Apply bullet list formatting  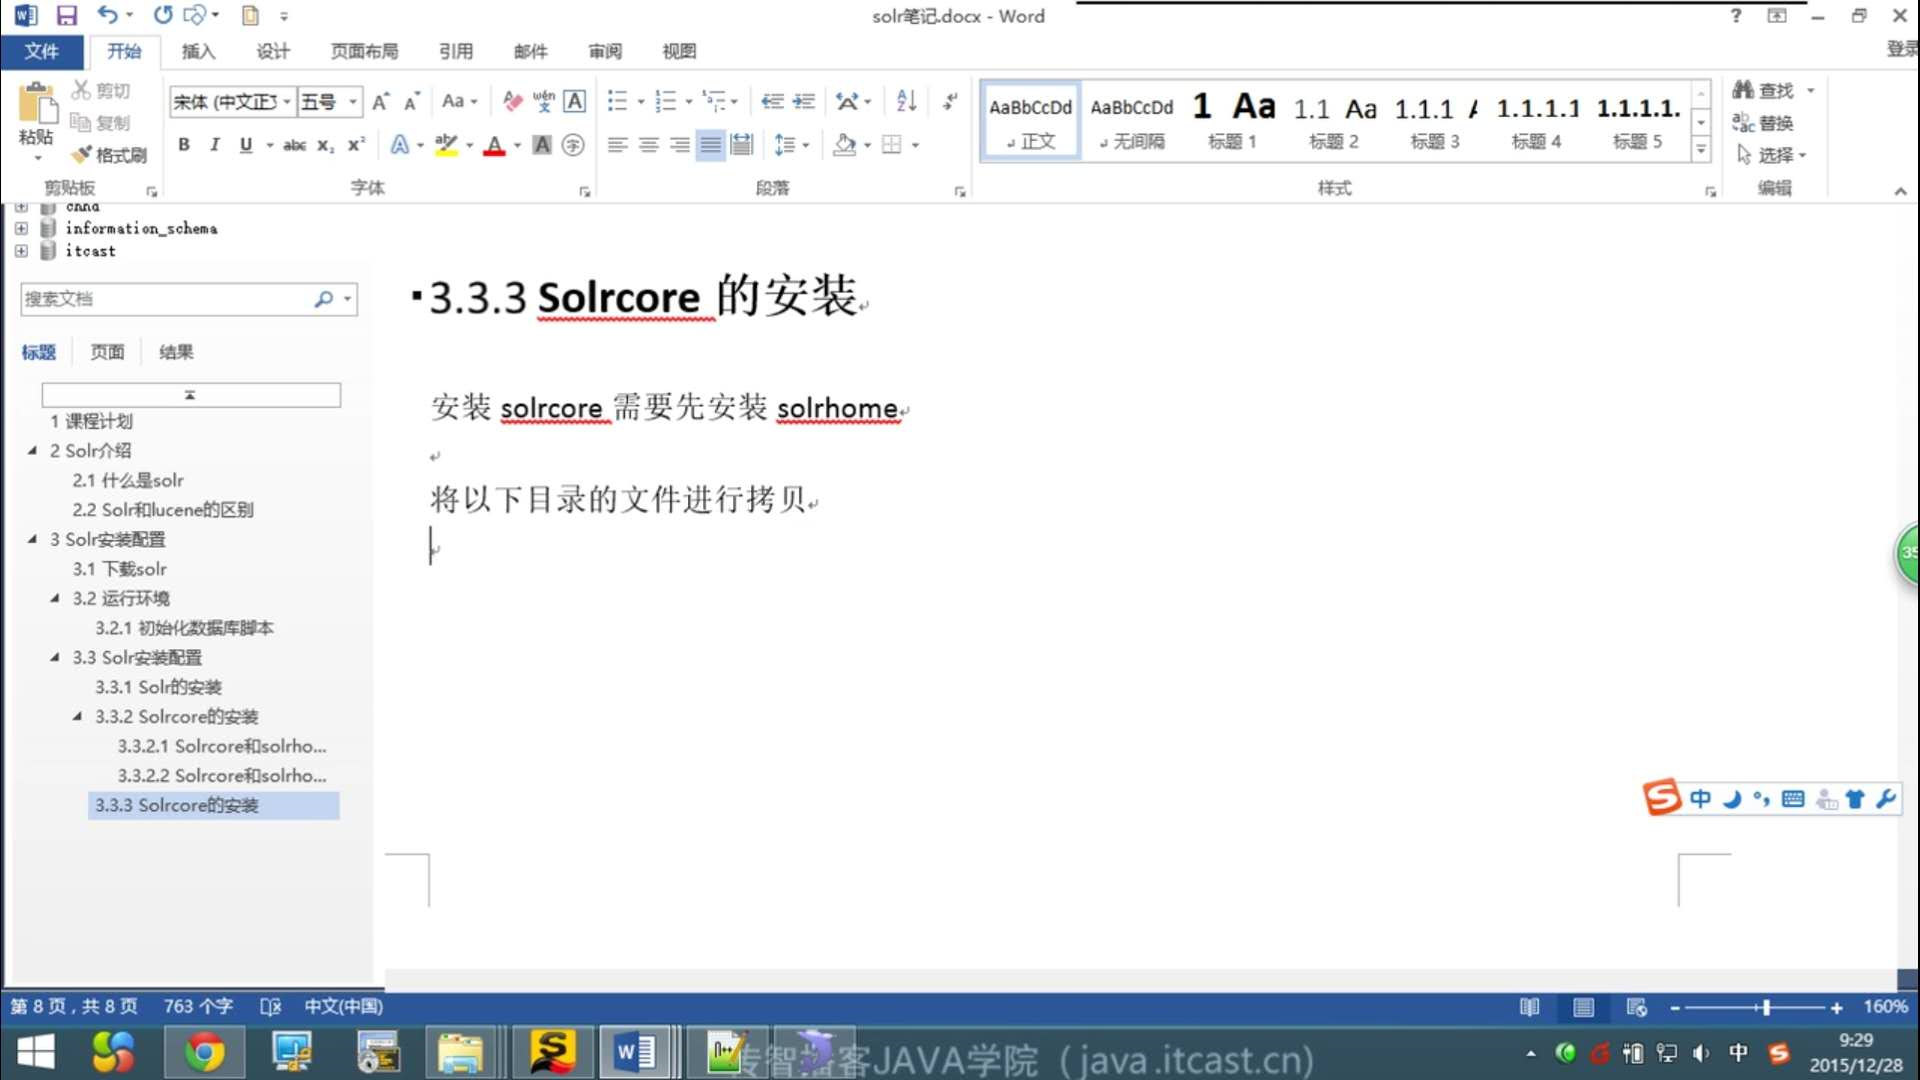(x=617, y=101)
